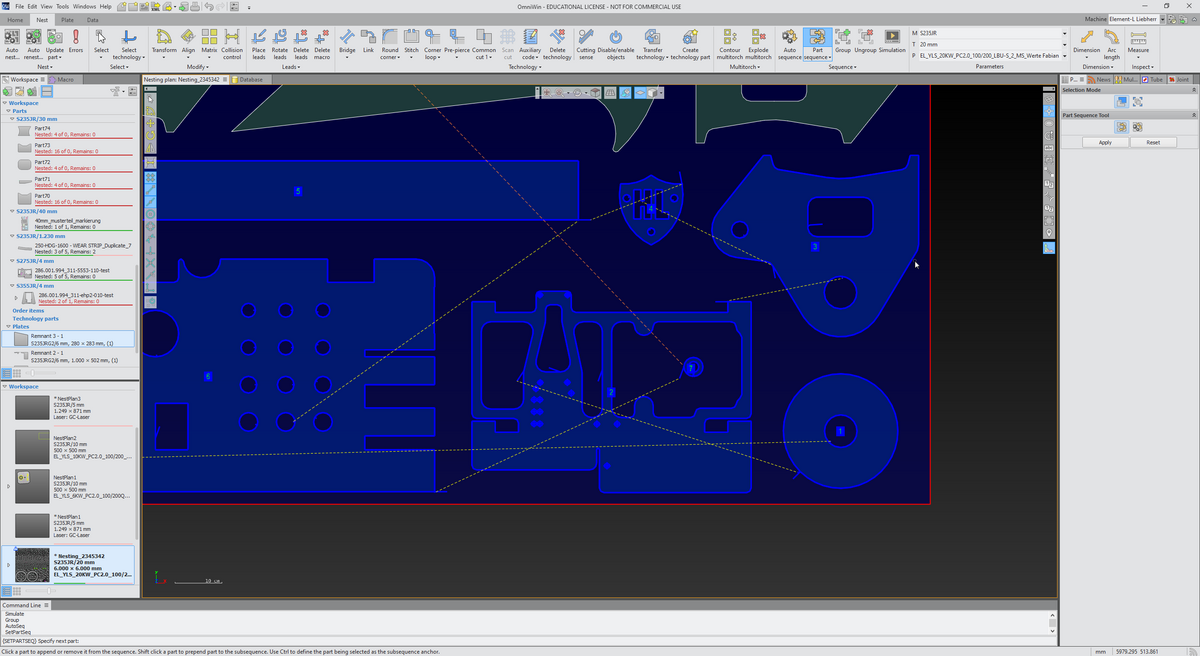Open the File menu
1200x656 pixels.
19,6
